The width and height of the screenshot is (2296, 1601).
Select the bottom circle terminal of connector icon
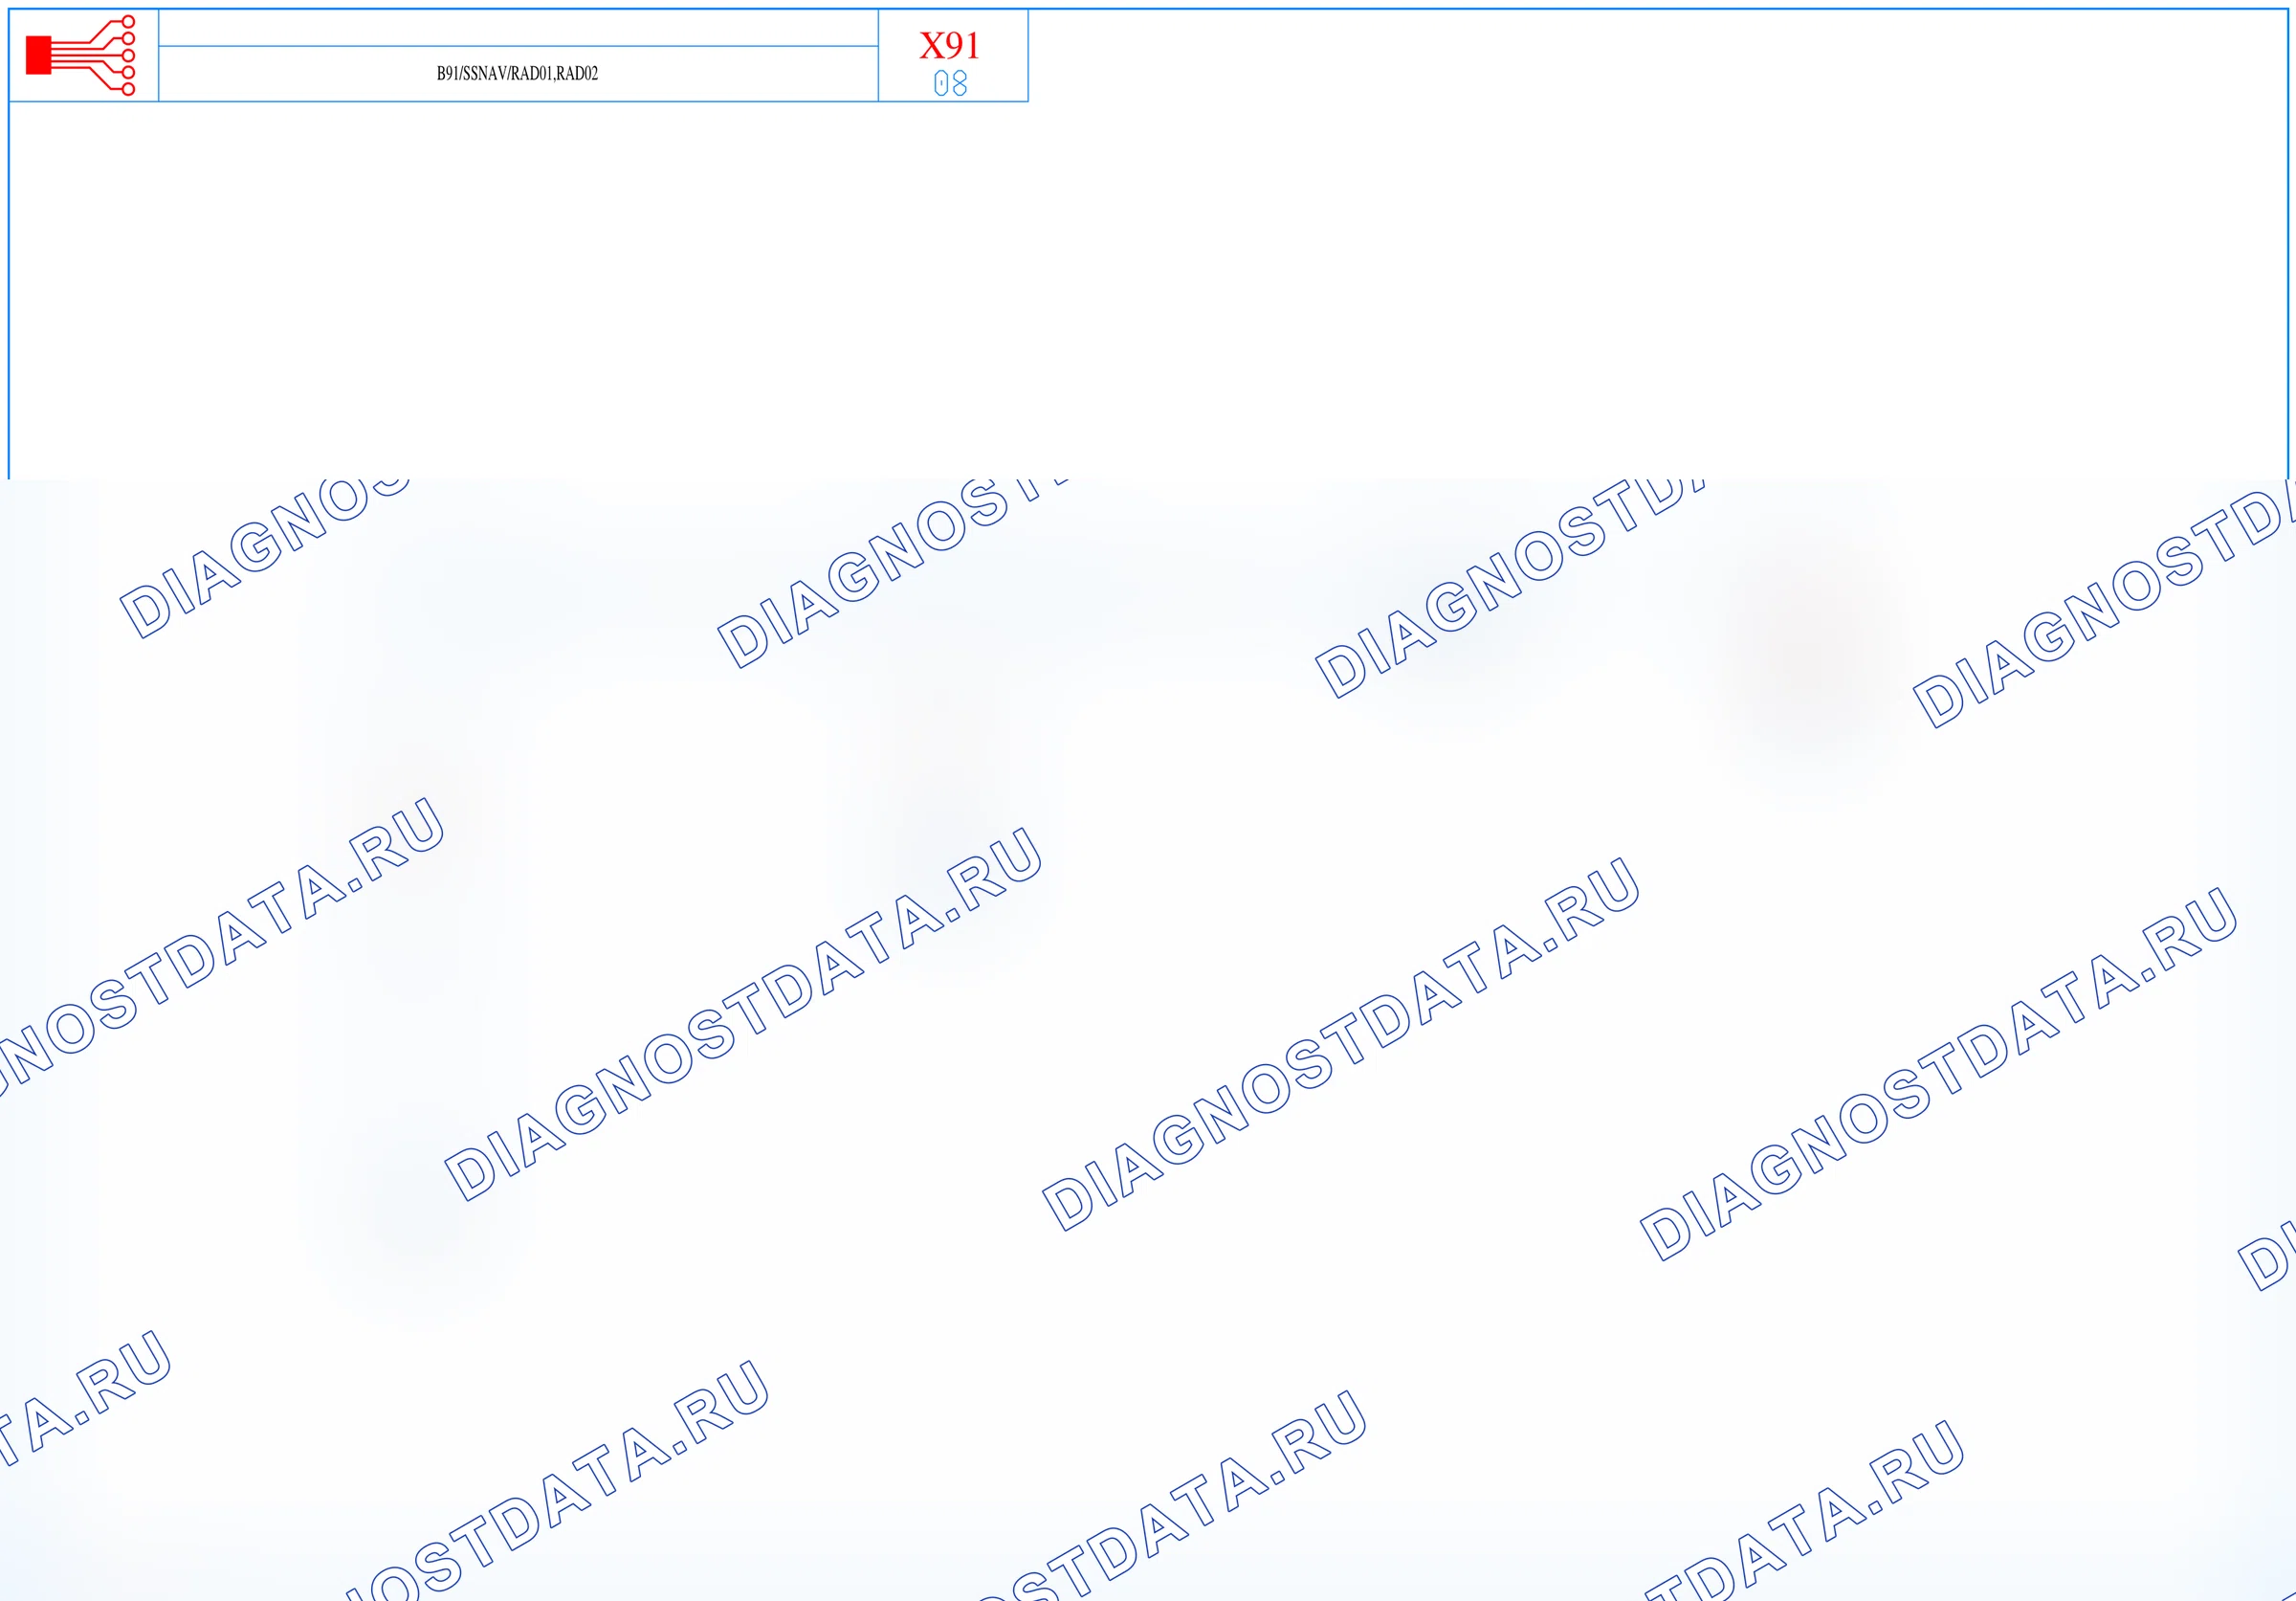point(128,89)
